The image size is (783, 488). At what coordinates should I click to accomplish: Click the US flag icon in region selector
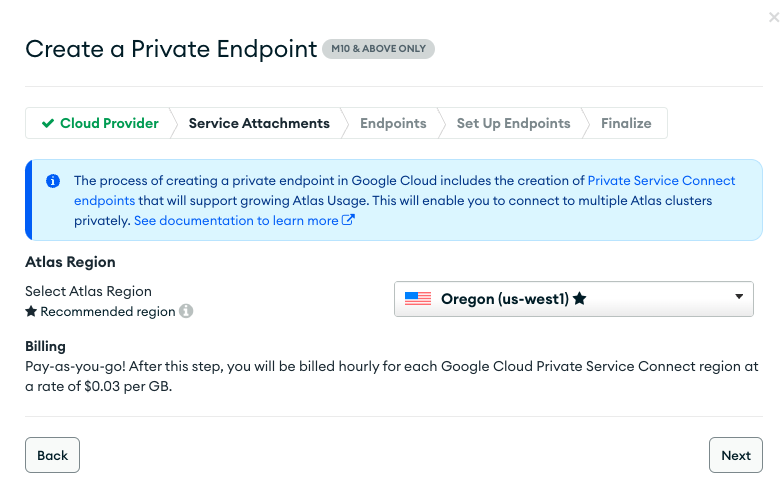point(417,298)
